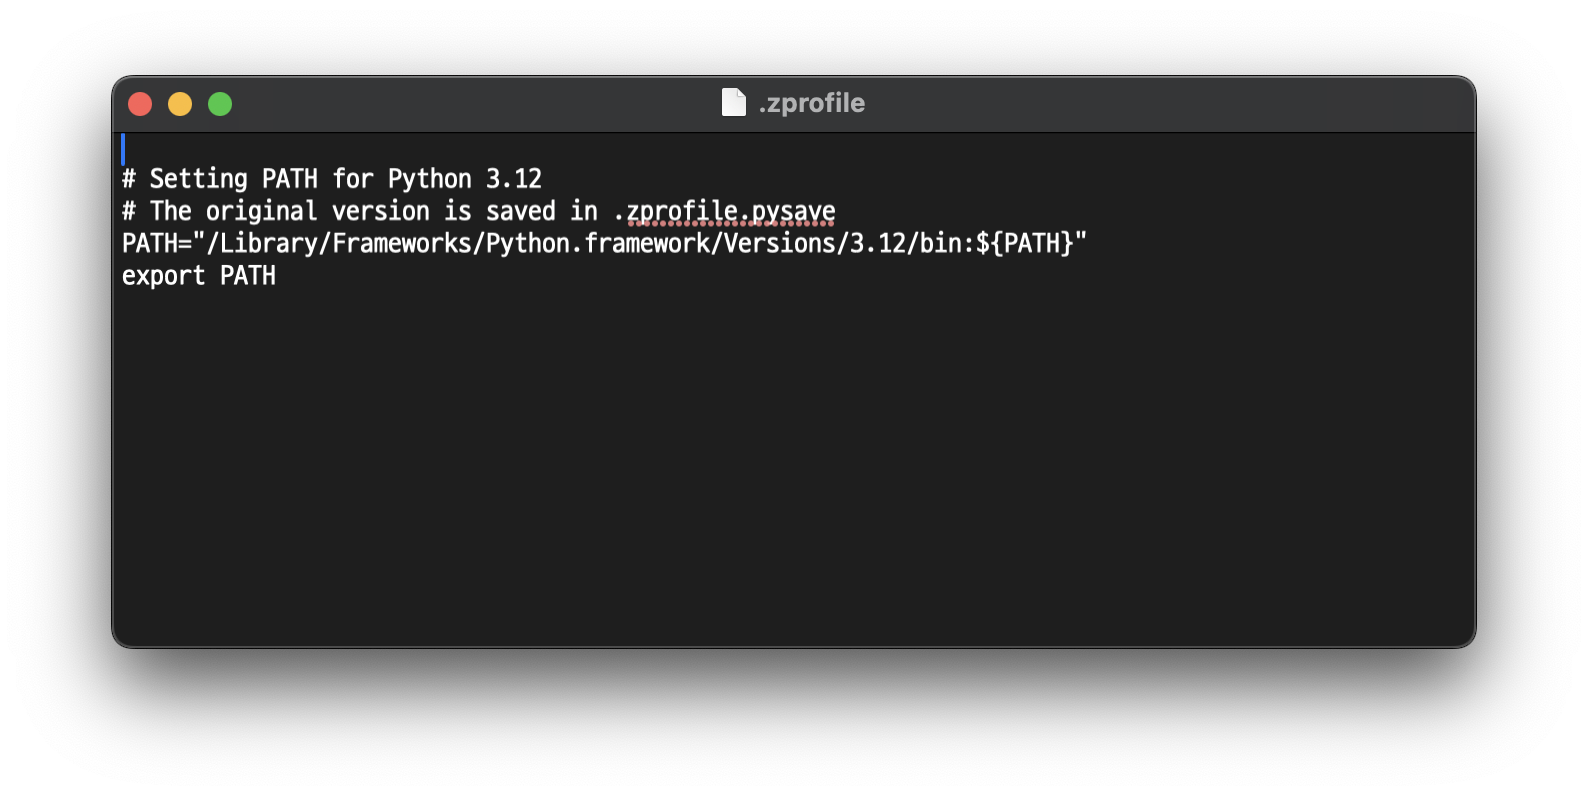Close the .zprofile window with red button
1588x796 pixels.
coord(140,104)
